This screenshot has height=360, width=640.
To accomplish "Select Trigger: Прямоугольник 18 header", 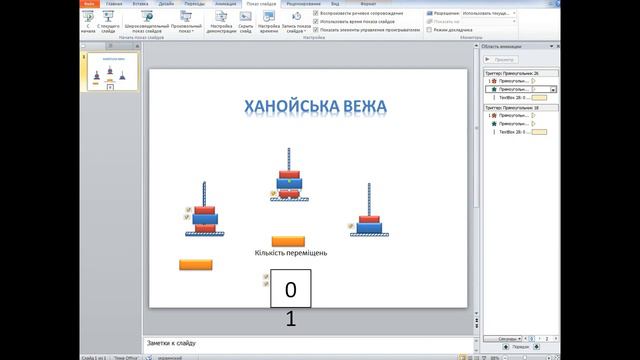I will click(521, 108).
